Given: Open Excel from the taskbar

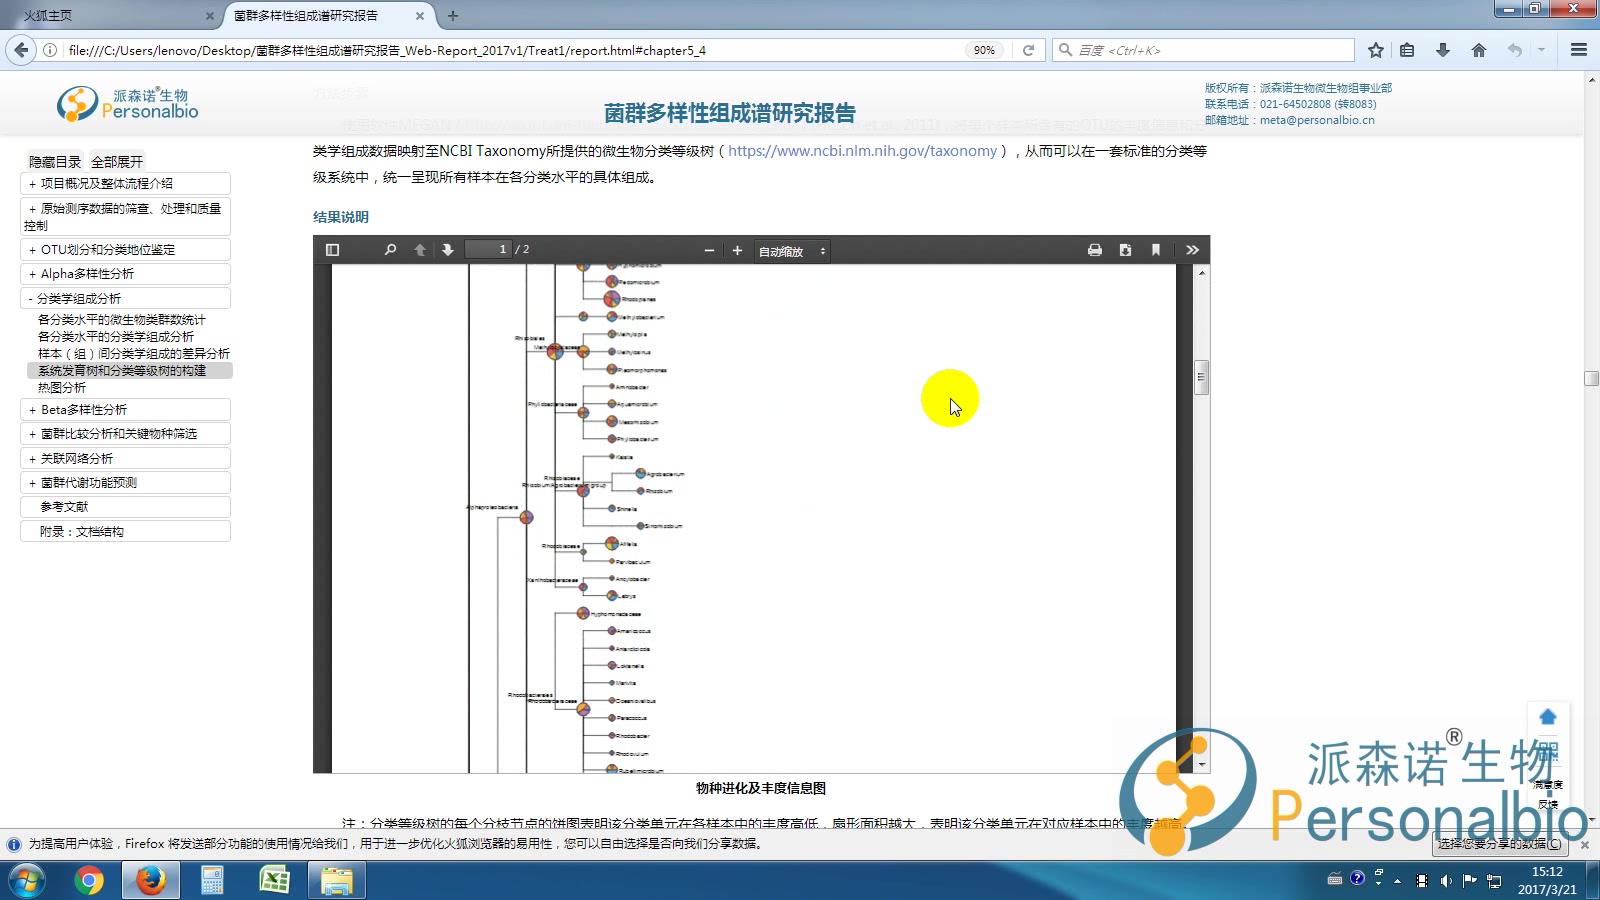Looking at the screenshot, I should 274,881.
